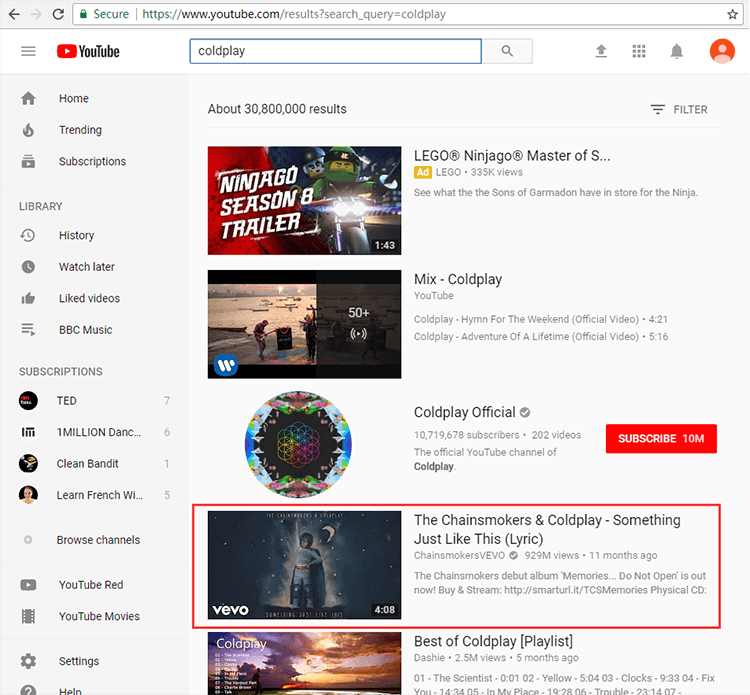The height and width of the screenshot is (695, 750).
Task: Open LEGO Ninjago Master ad title
Action: coord(512,155)
